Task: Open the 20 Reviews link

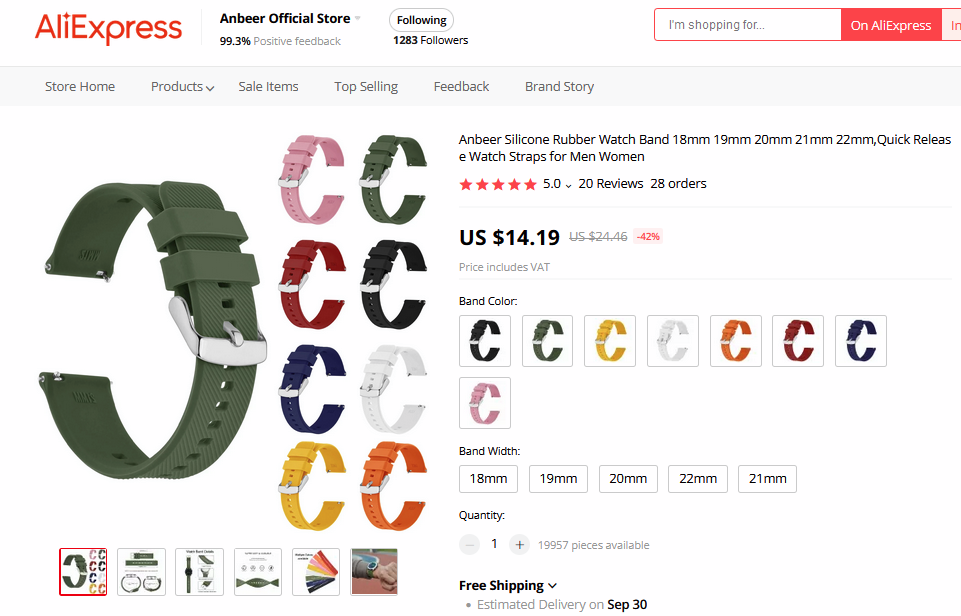Action: pos(611,184)
